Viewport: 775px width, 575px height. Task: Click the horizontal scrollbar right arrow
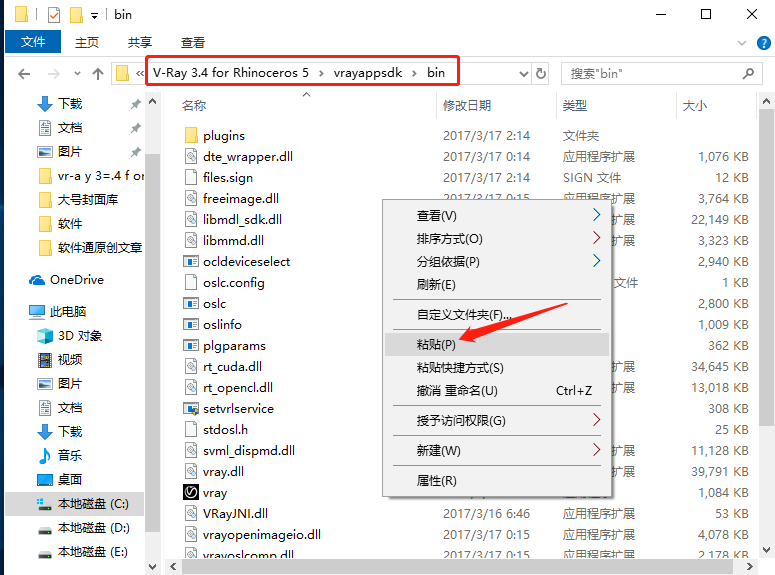(750, 567)
